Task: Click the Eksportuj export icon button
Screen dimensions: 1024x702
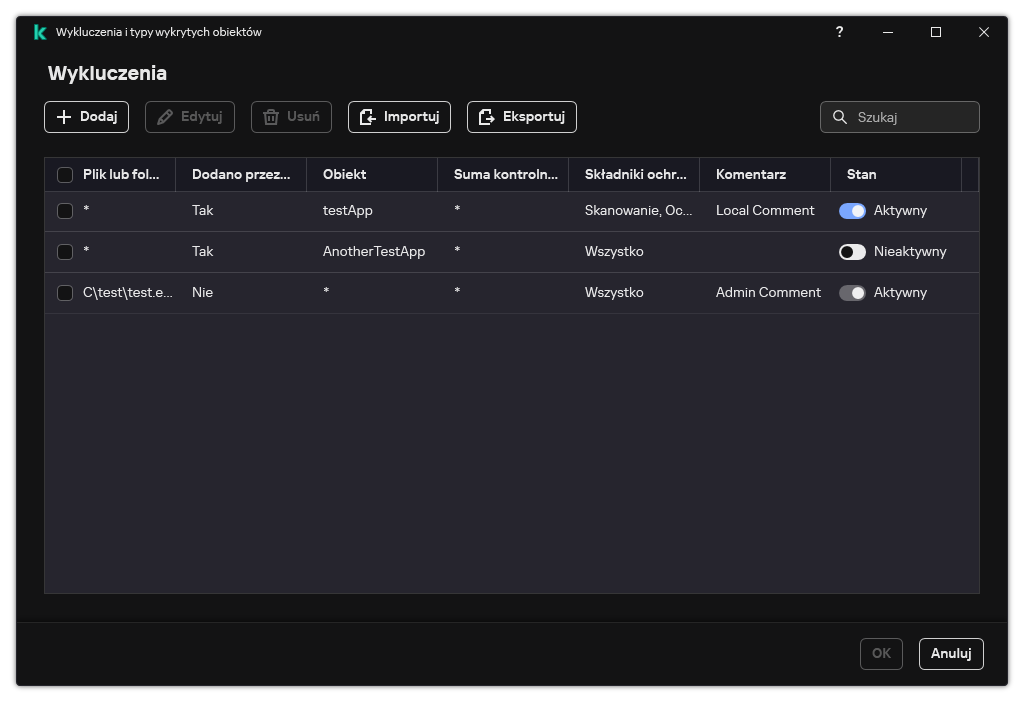Action: click(x=521, y=117)
